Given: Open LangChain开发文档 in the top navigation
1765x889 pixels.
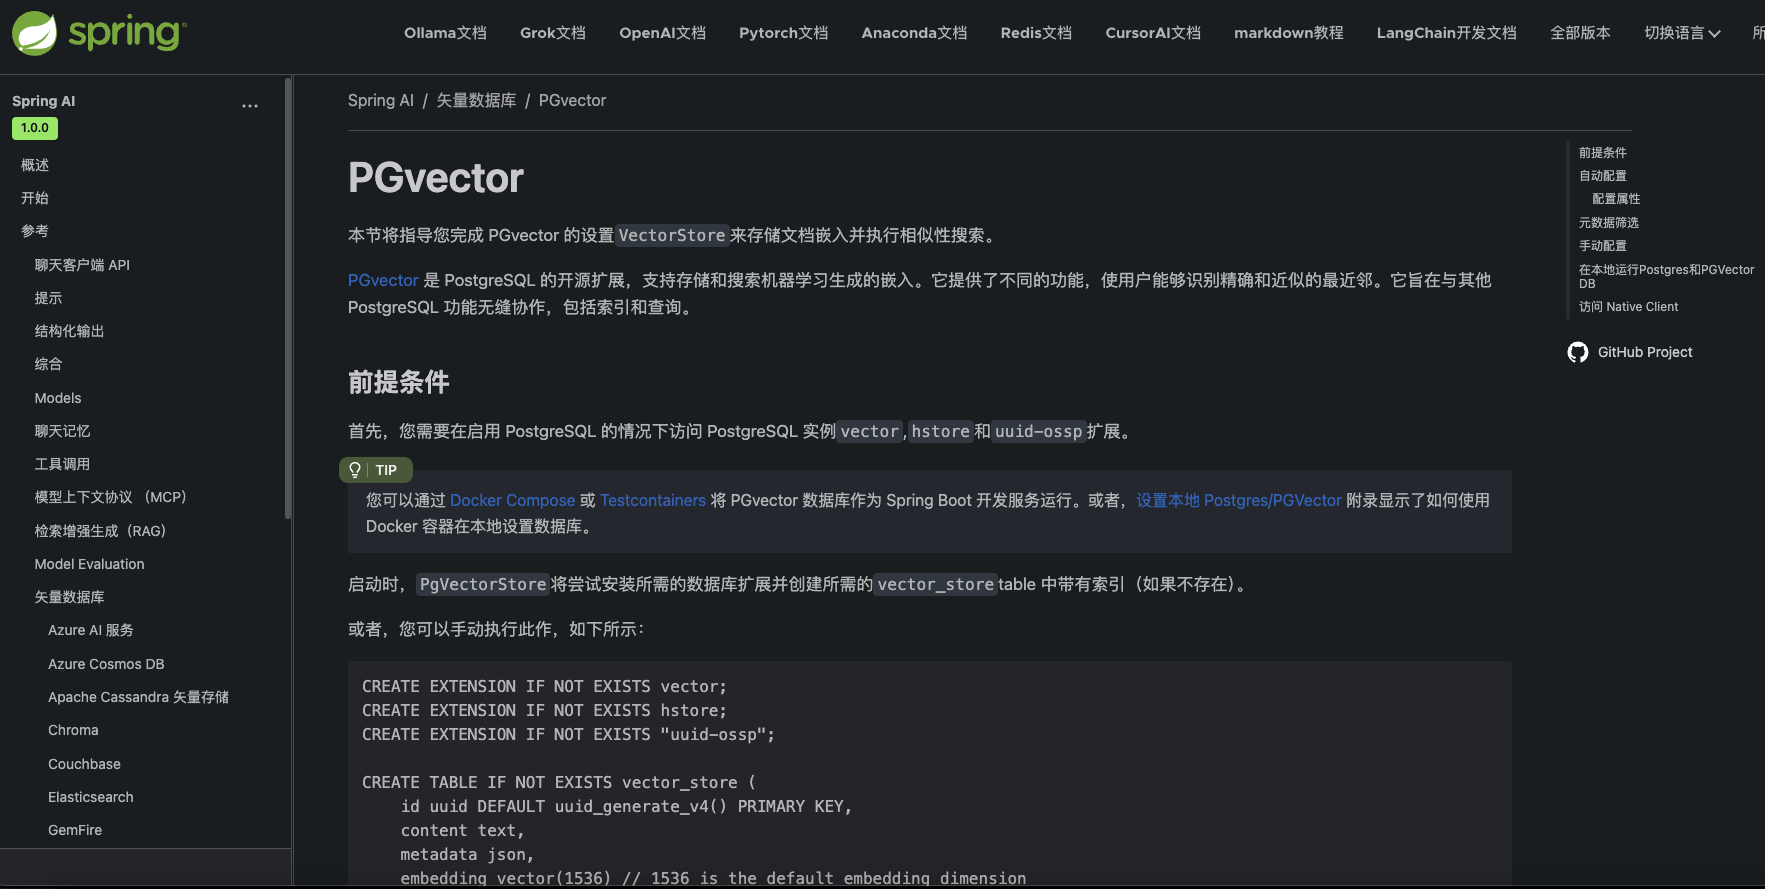Looking at the screenshot, I should (x=1447, y=33).
